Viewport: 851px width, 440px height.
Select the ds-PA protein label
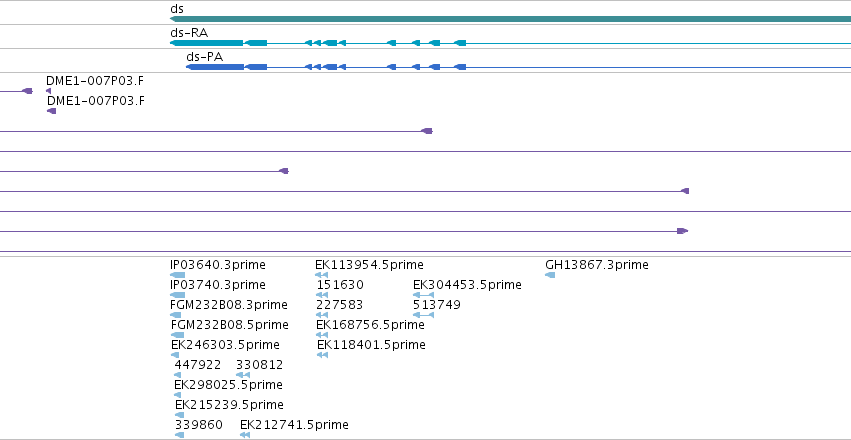click(x=205, y=56)
